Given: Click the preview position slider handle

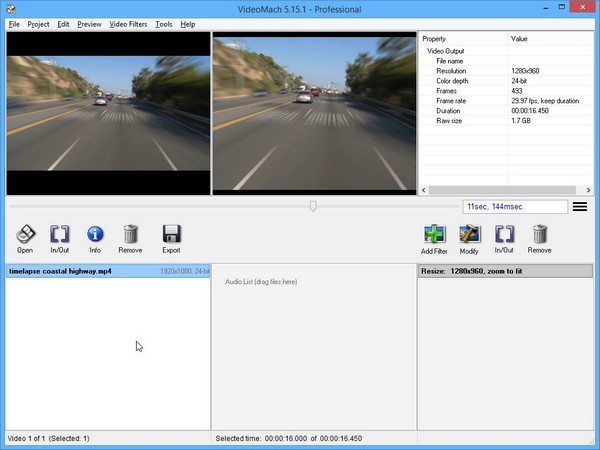Looking at the screenshot, I should [313, 206].
